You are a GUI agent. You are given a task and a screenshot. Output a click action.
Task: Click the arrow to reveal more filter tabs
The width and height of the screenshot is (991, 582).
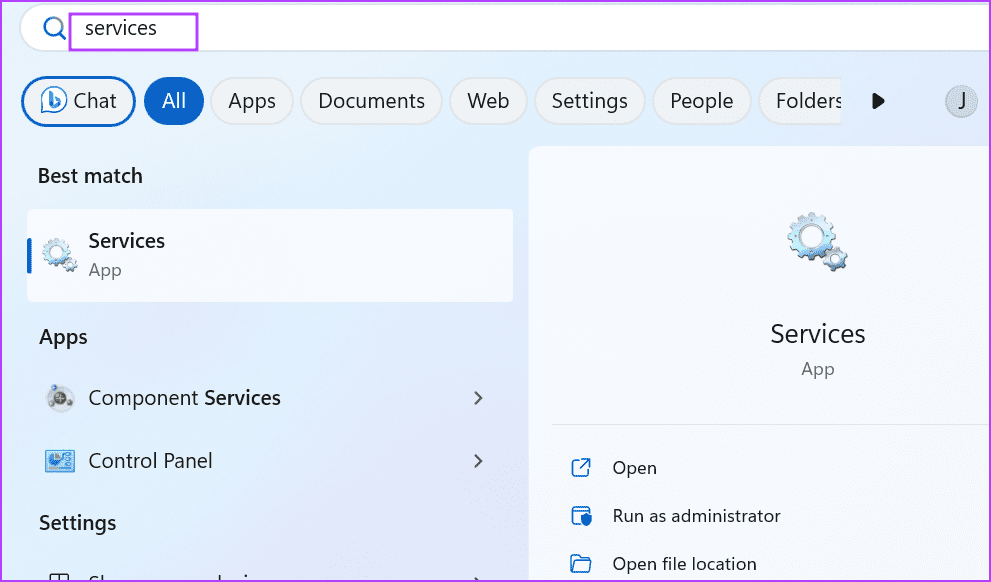tap(877, 101)
